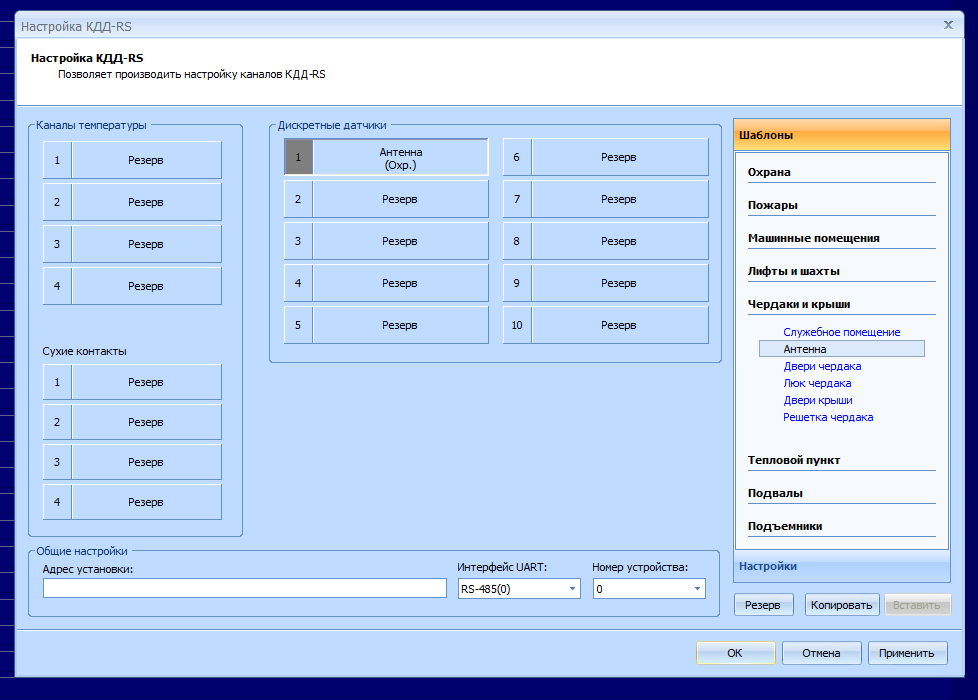Select Решетка чердака template item
The height and width of the screenshot is (700, 978).
(828, 417)
